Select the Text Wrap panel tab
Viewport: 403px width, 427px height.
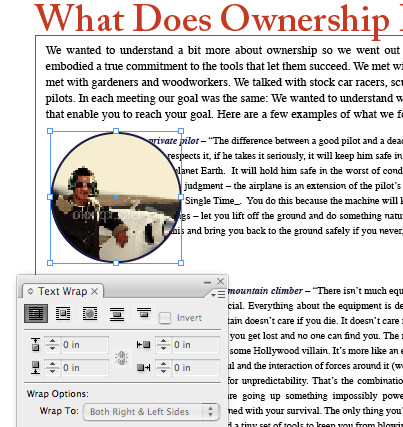[62, 291]
